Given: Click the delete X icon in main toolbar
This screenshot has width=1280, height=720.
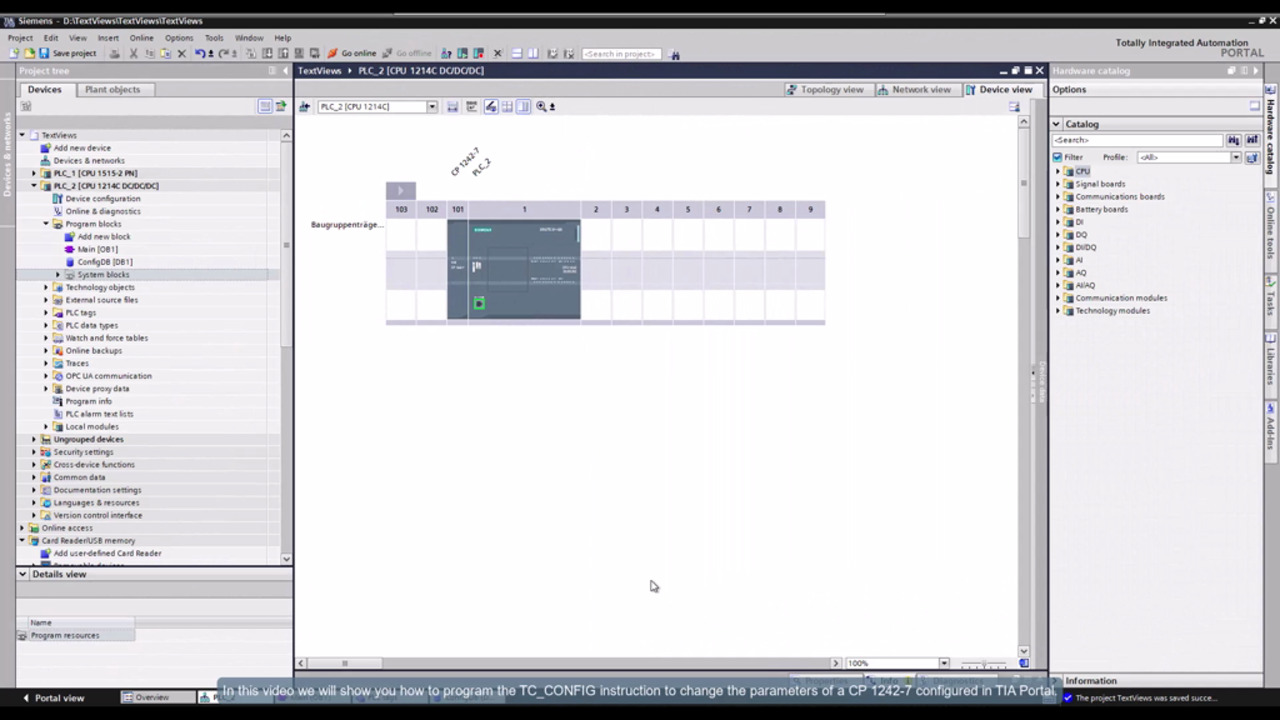Looking at the screenshot, I should click(x=181, y=54).
